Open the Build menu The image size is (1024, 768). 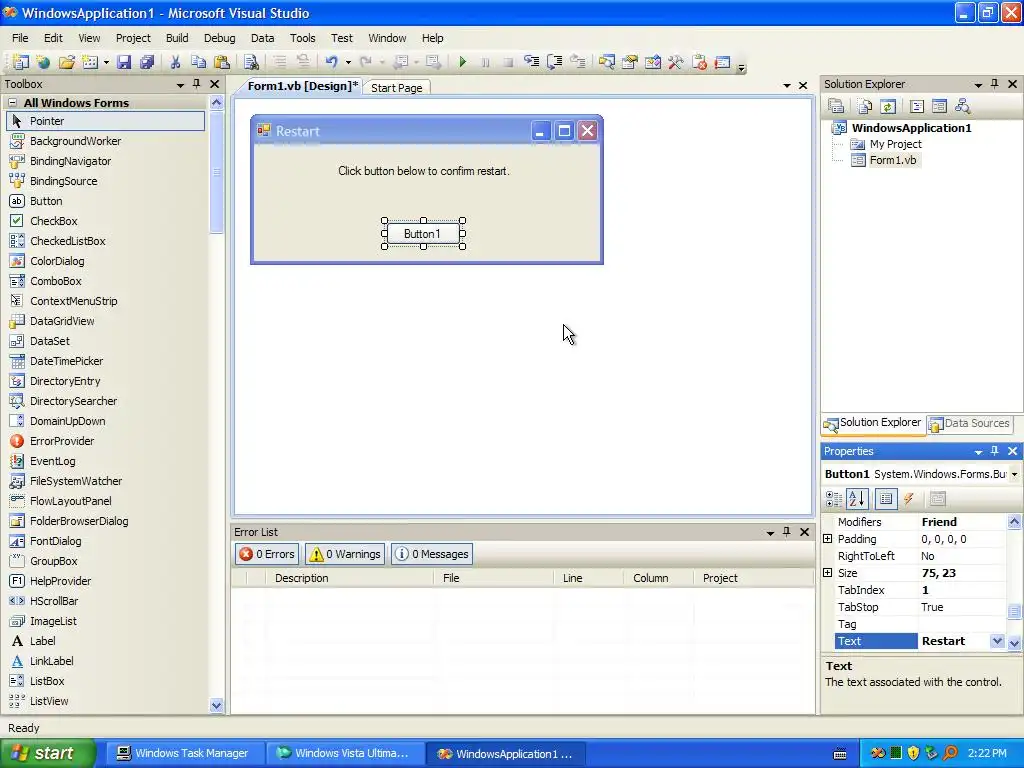[x=177, y=38]
